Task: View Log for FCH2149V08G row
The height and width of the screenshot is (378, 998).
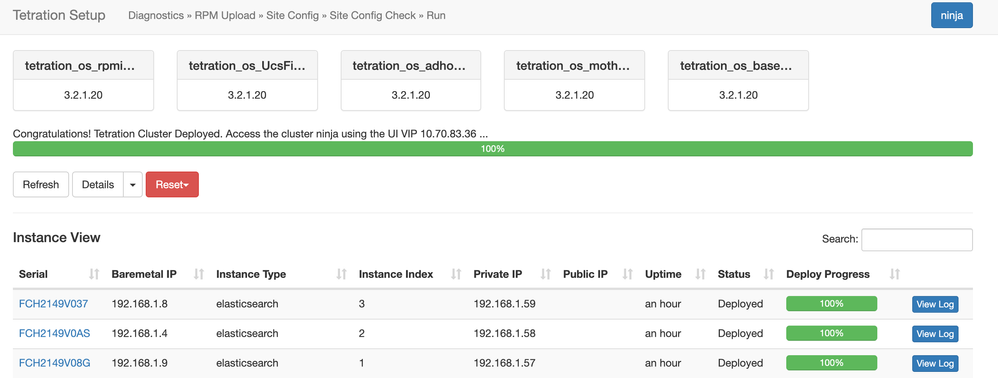Action: pyautogui.click(x=935, y=363)
